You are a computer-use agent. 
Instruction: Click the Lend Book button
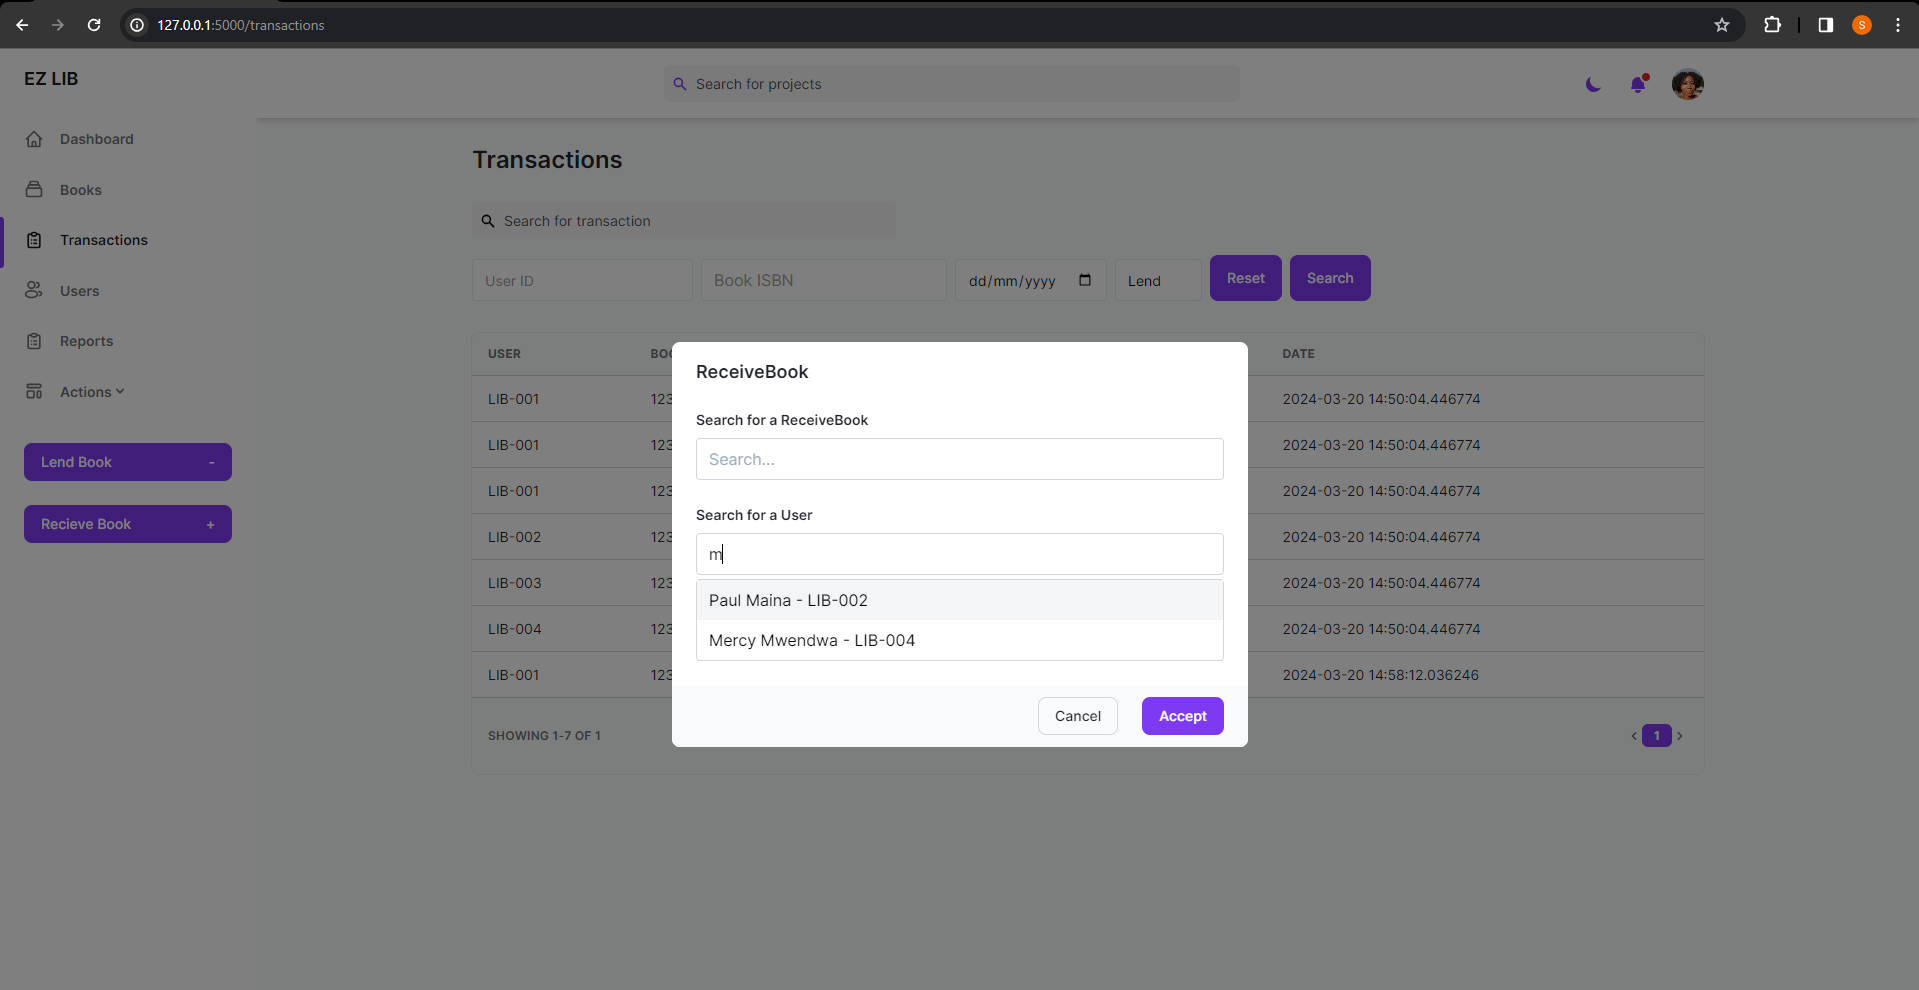(128, 462)
